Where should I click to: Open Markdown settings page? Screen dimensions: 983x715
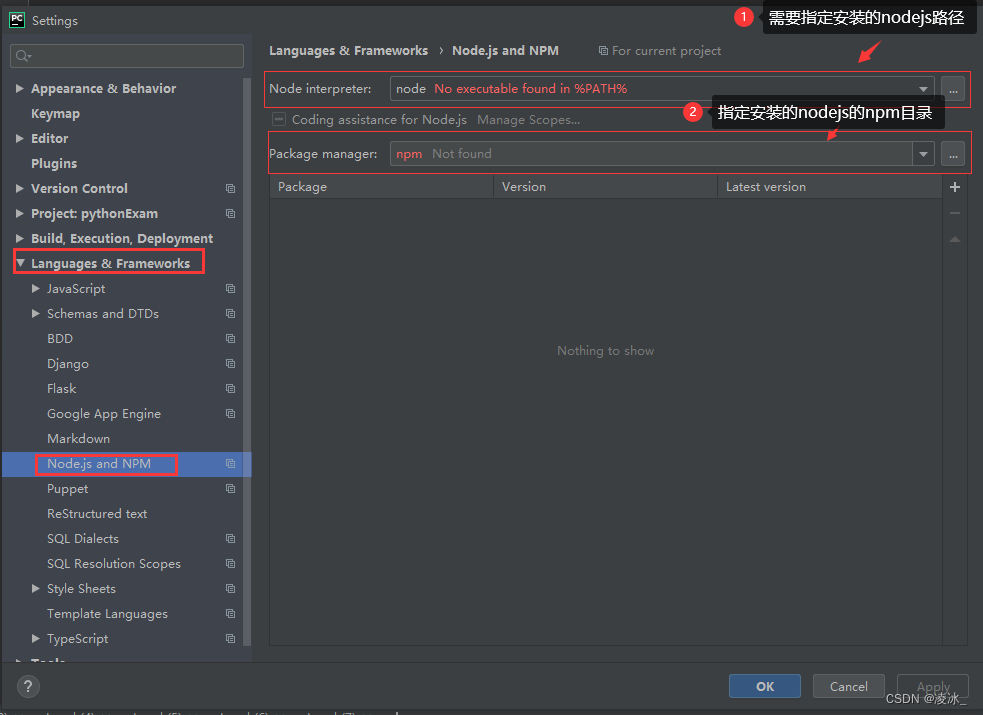[x=78, y=439]
